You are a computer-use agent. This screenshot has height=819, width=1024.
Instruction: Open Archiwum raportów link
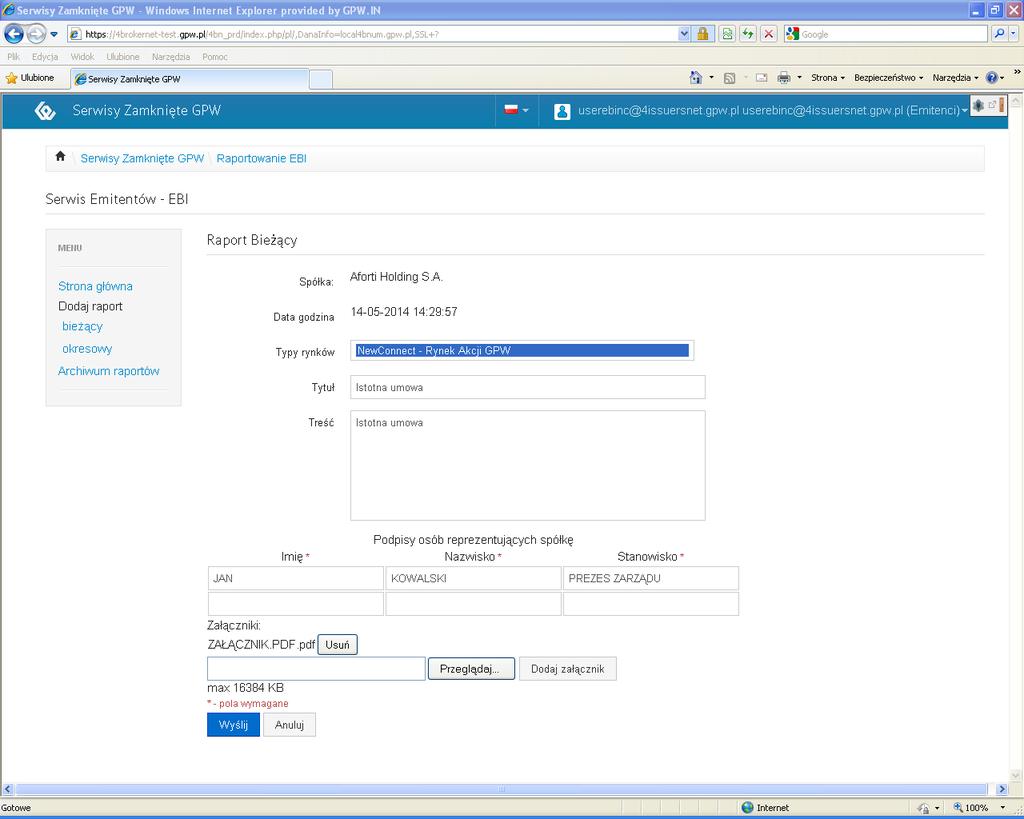pos(108,371)
